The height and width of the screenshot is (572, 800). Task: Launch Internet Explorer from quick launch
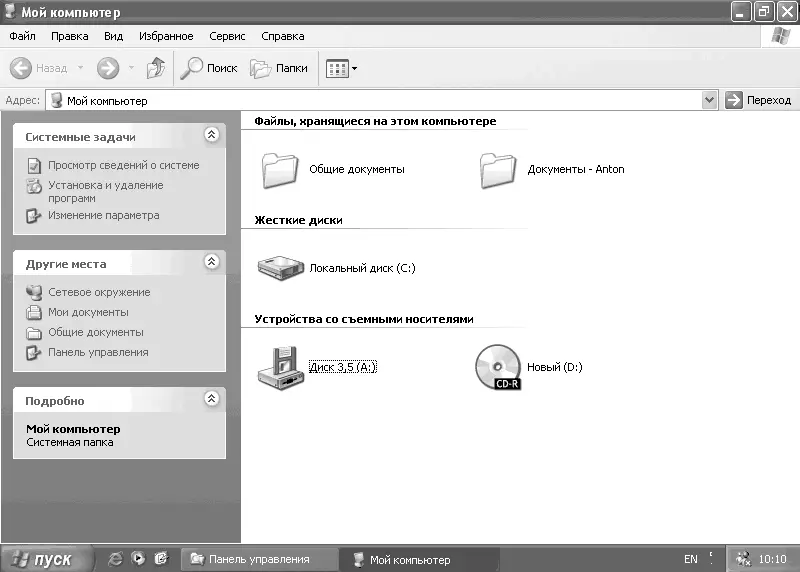point(115,559)
